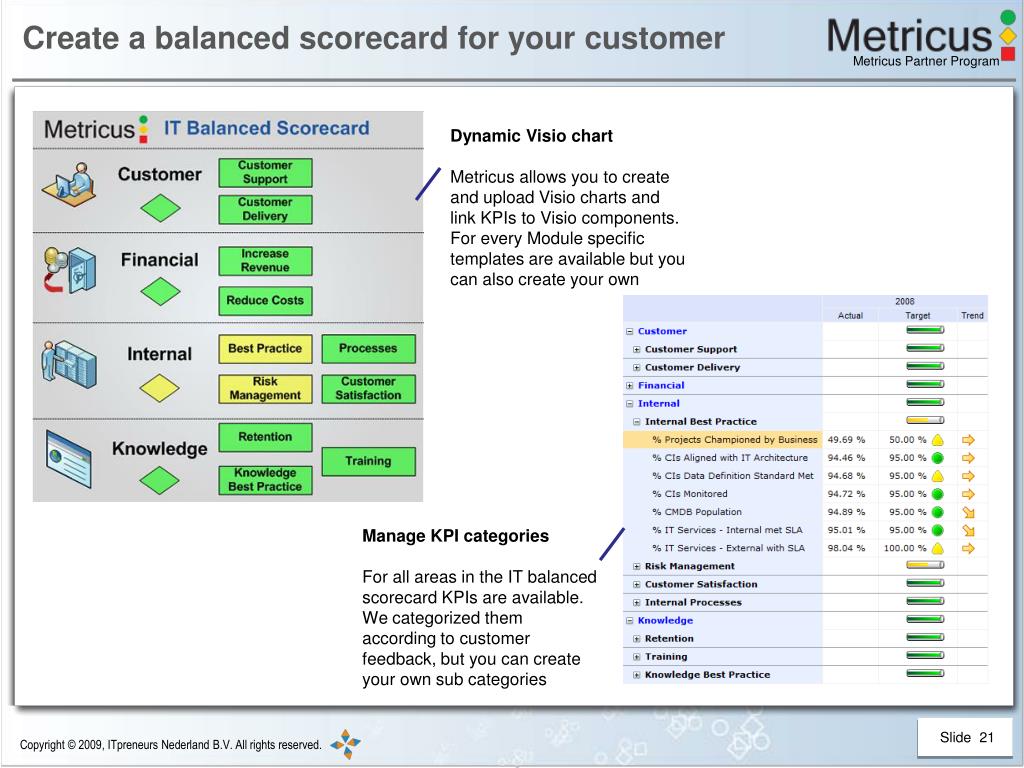Click yellow progress bar for Risk Management
Image resolution: width=1024 pixels, height=768 pixels.
(925, 565)
